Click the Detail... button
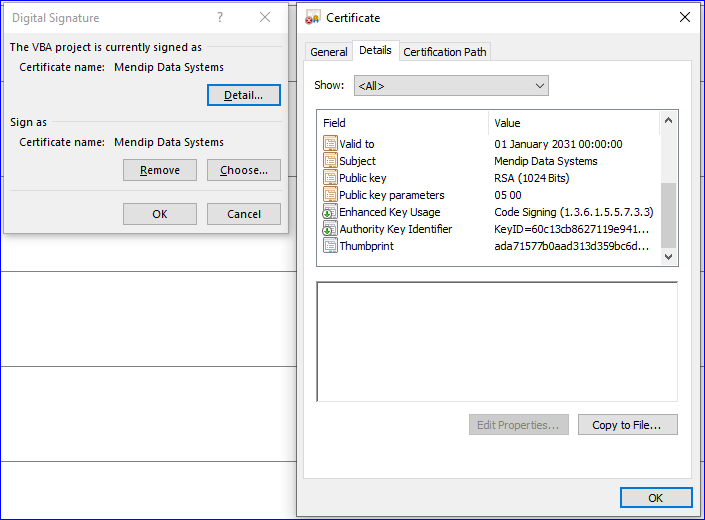Screen dimensions: 705x520 click(x=244, y=95)
